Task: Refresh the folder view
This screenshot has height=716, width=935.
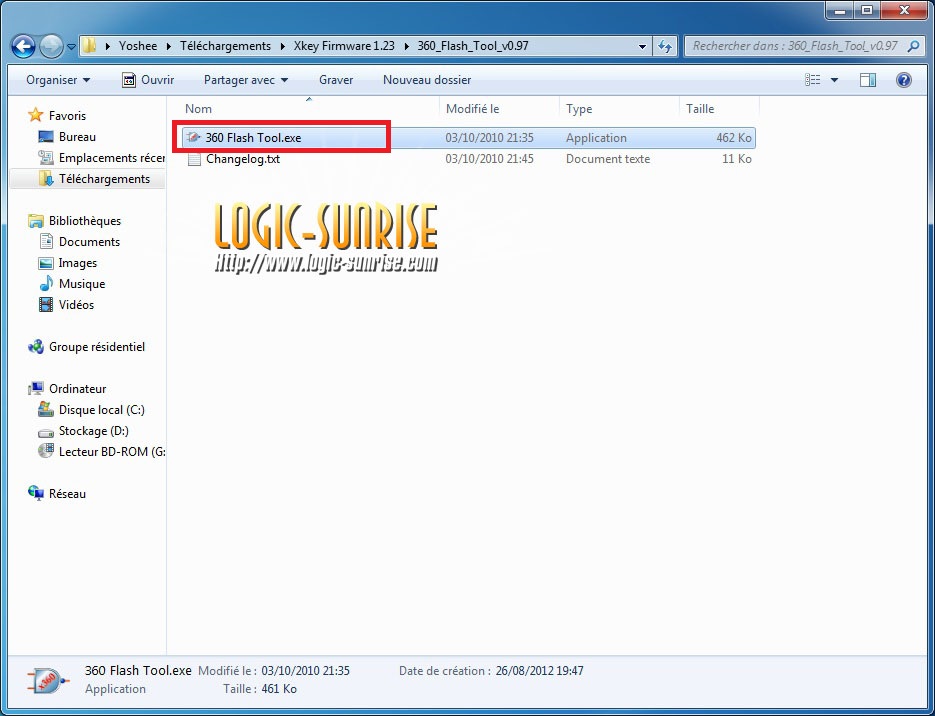Action: pos(664,46)
